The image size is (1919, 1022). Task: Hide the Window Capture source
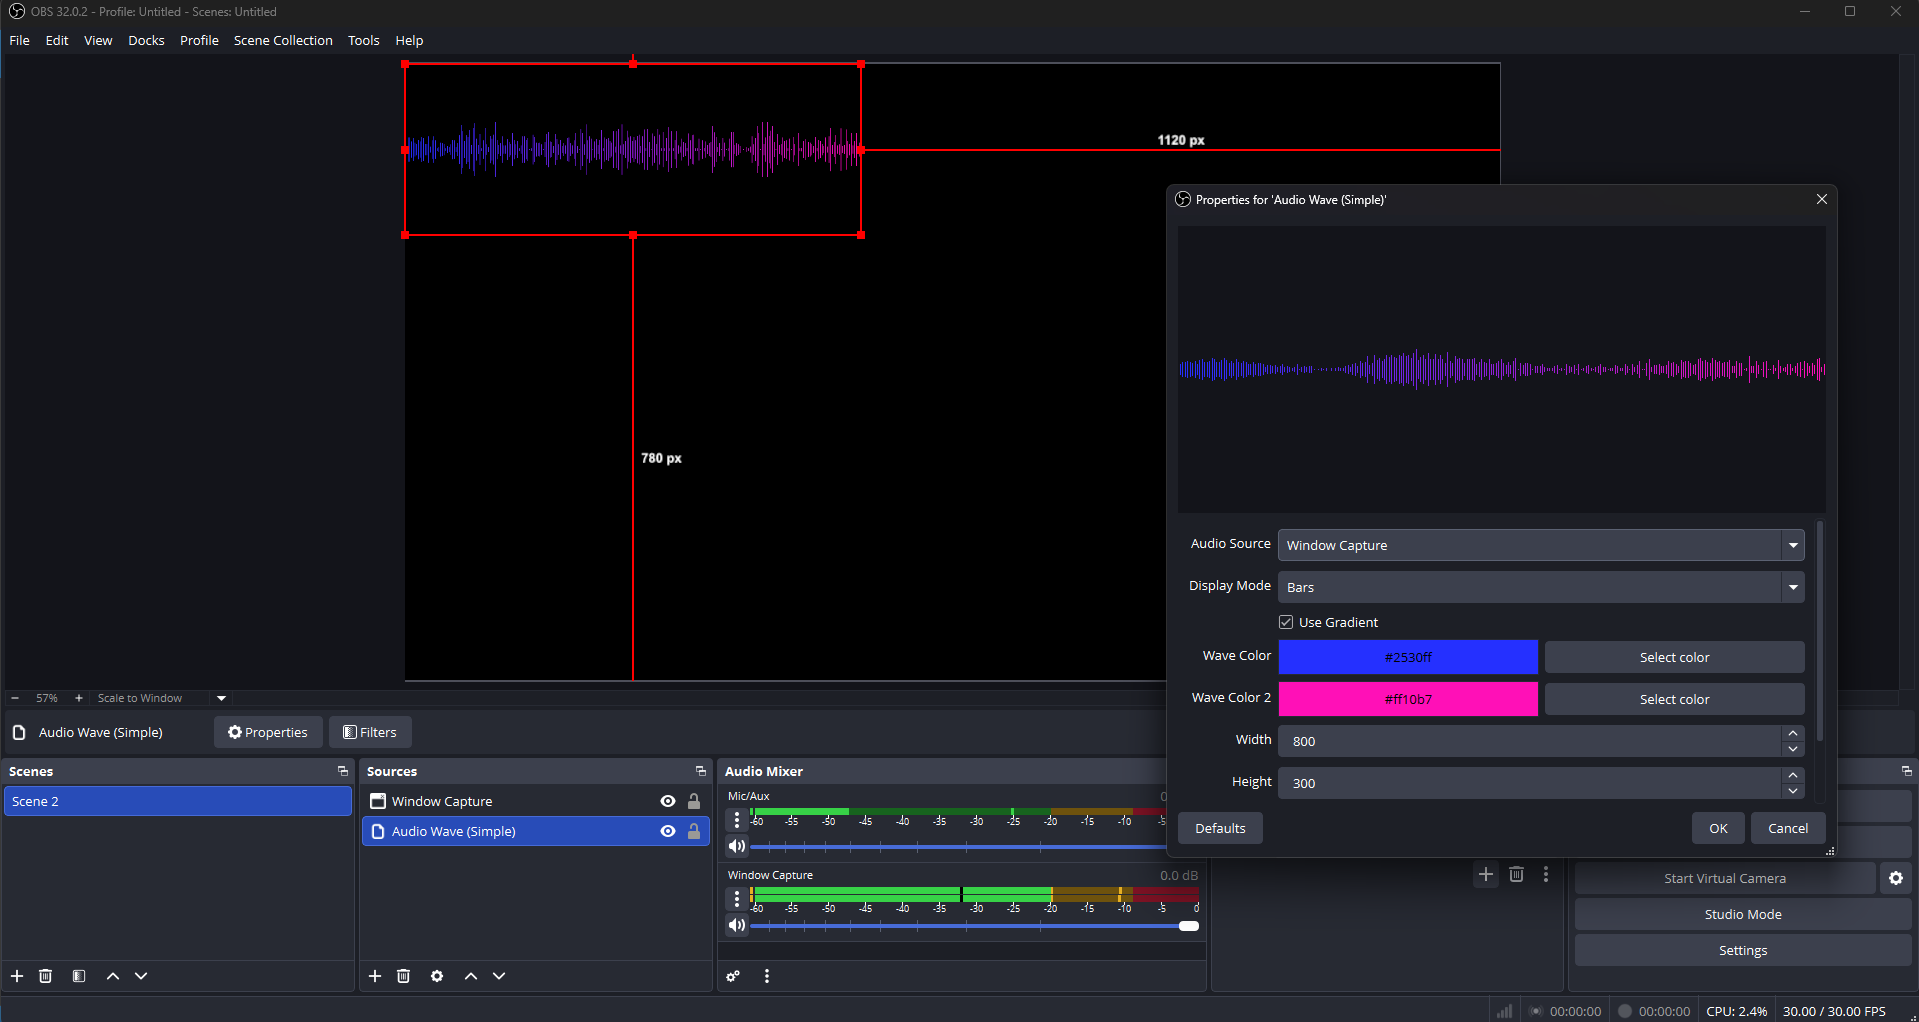pyautogui.click(x=667, y=800)
